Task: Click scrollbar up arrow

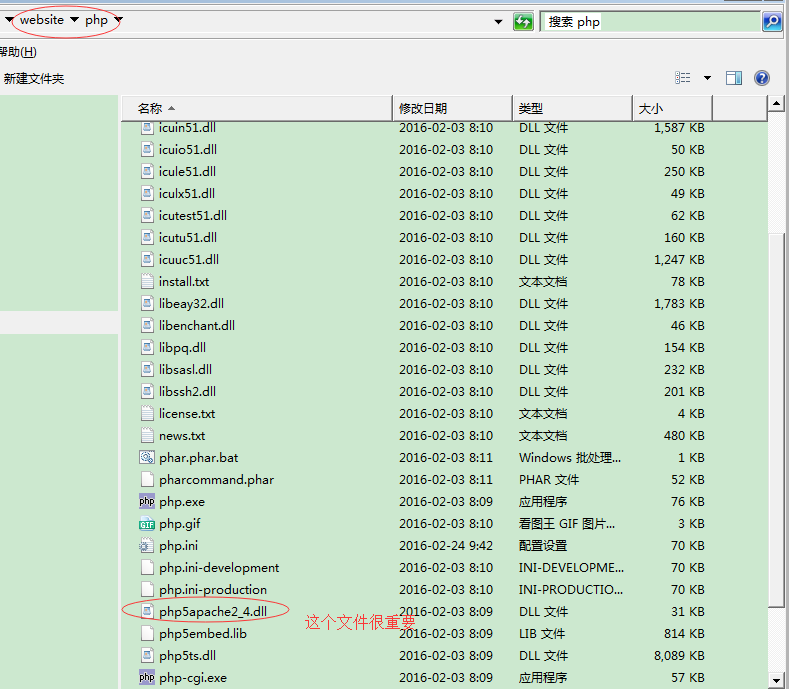Action: point(776,104)
